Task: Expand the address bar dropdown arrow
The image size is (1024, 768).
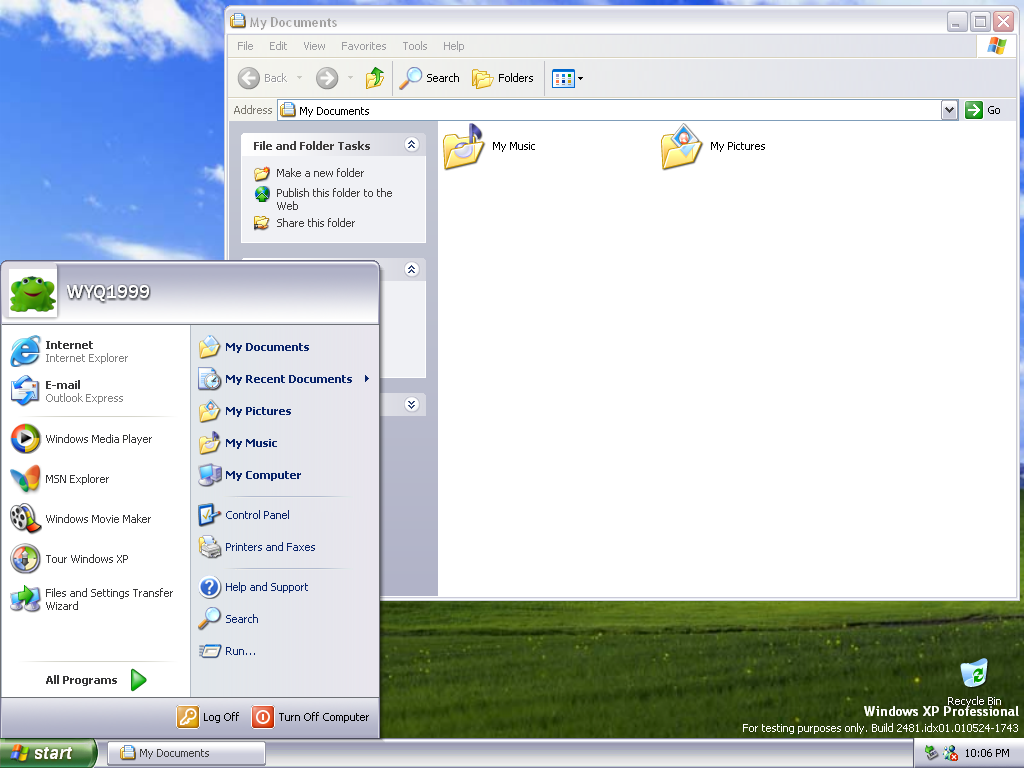Action: (950, 110)
